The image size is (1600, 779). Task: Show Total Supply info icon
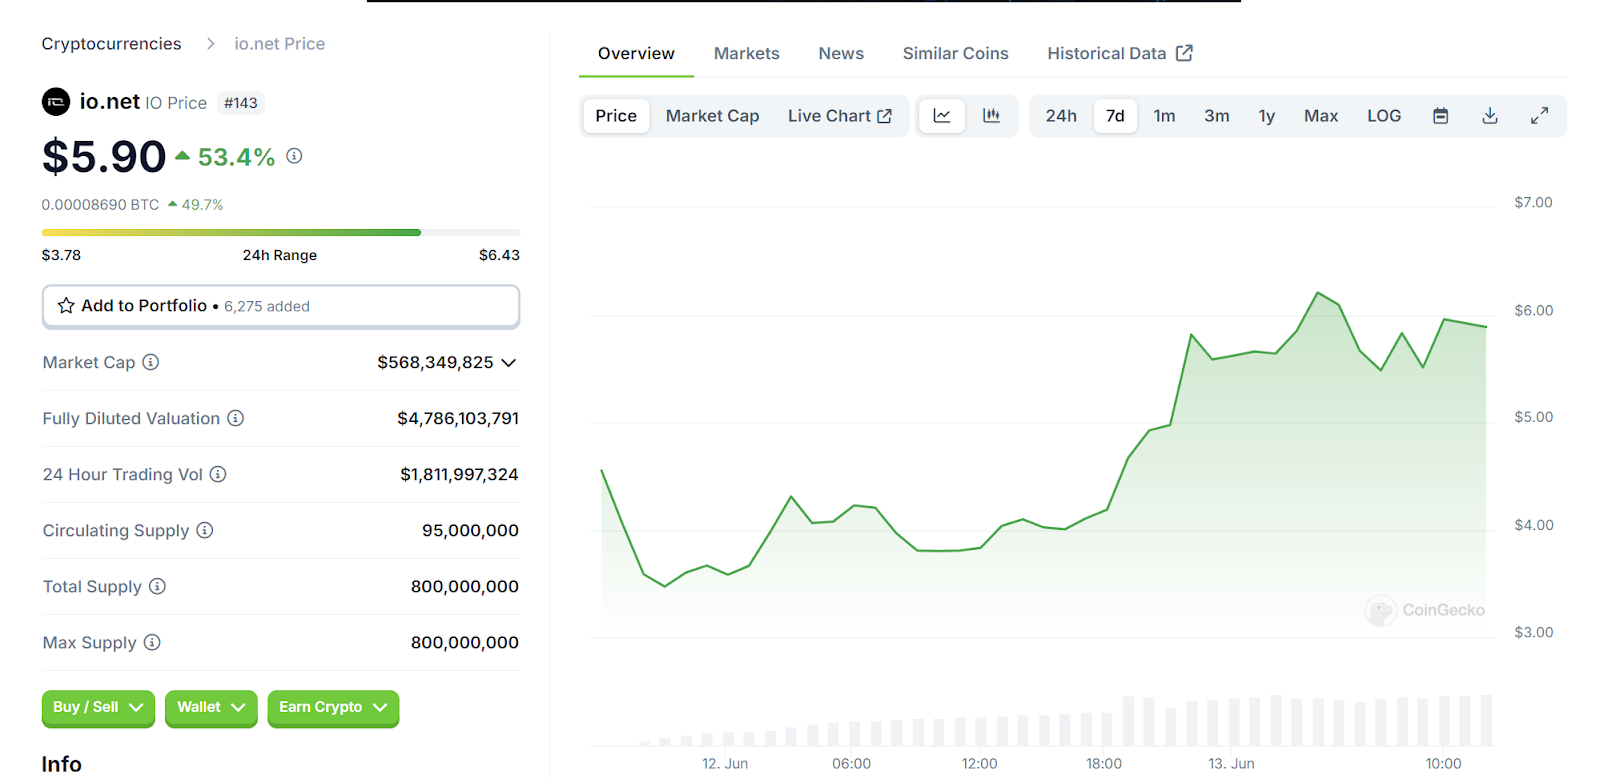point(157,586)
